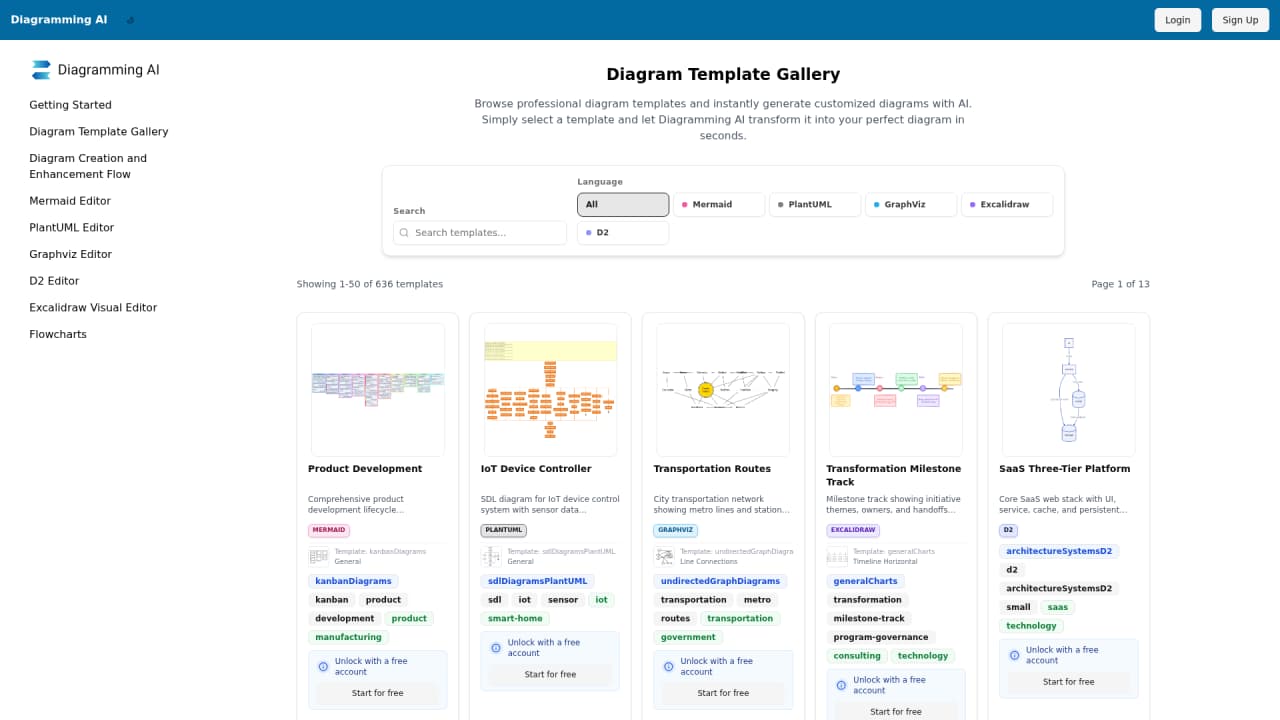The image size is (1280, 720).
Task: Filter templates by GraphViz language
Action: (x=911, y=205)
